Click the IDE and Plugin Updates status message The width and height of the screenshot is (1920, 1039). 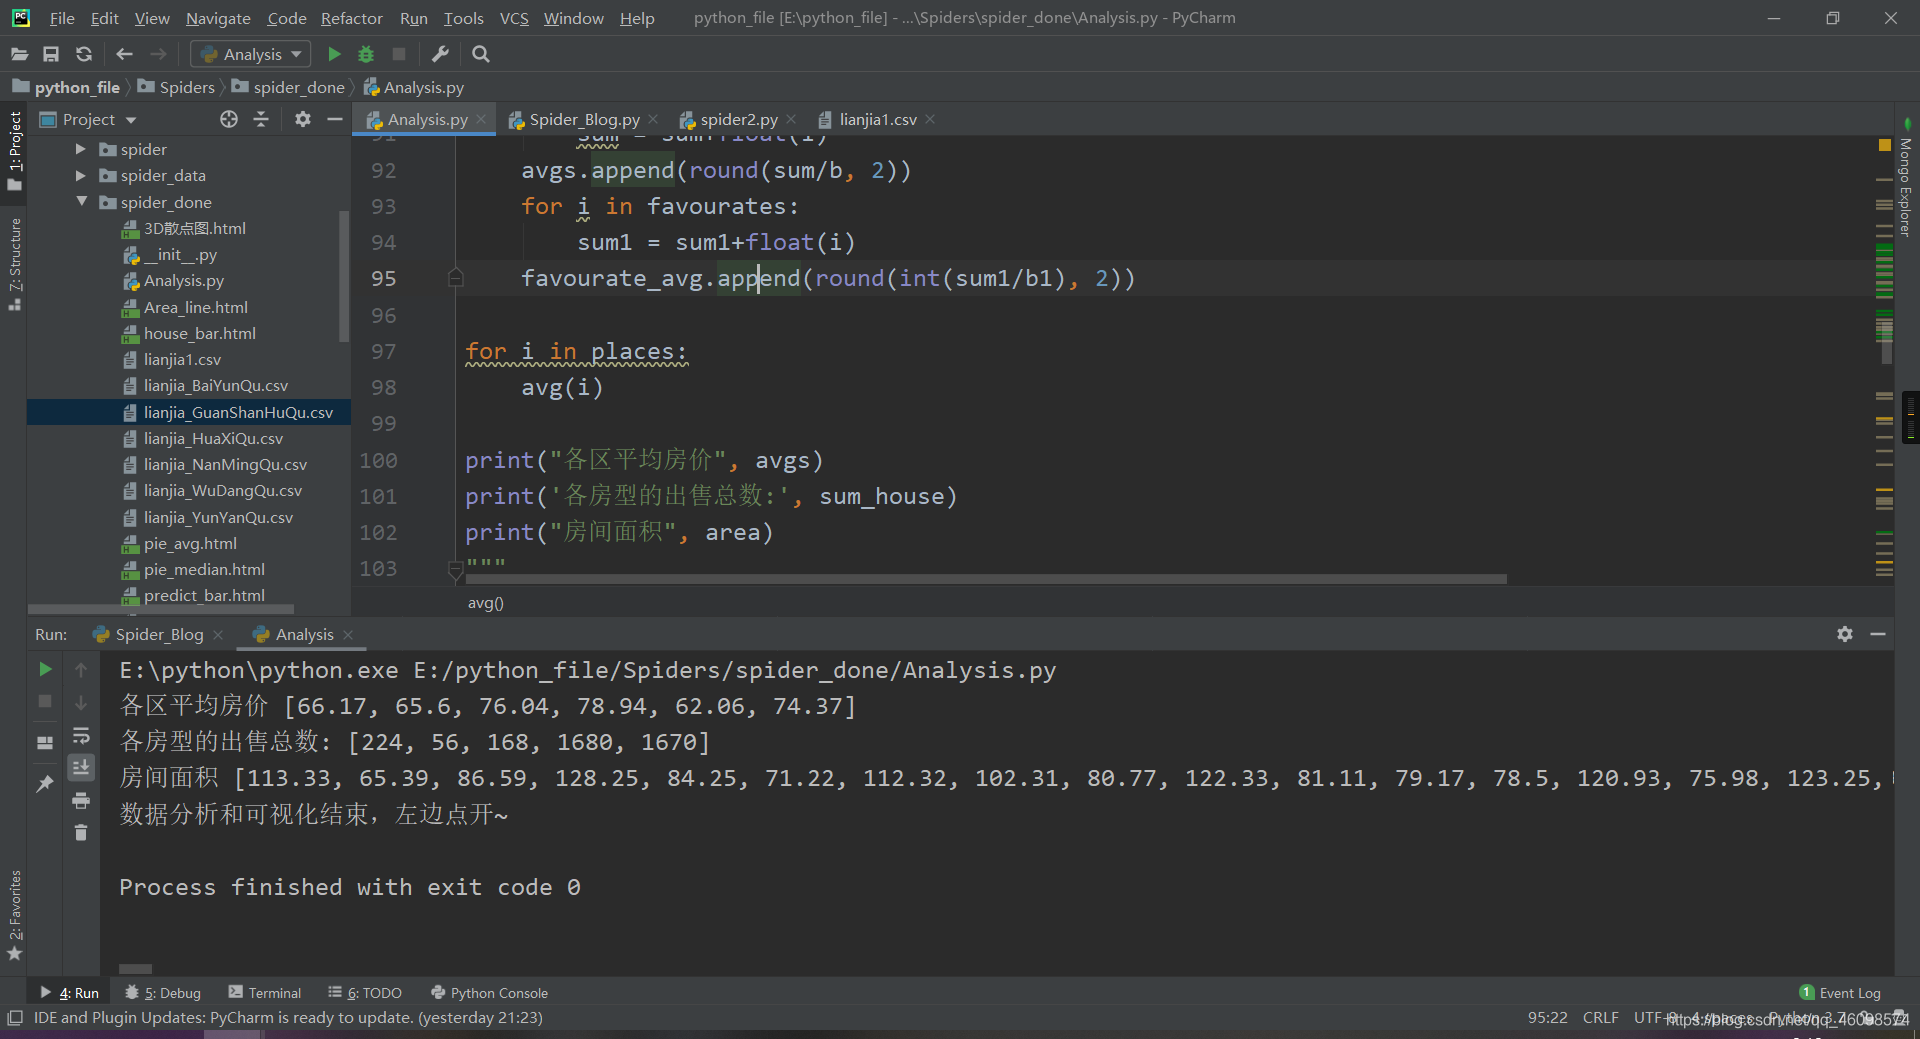click(288, 1017)
